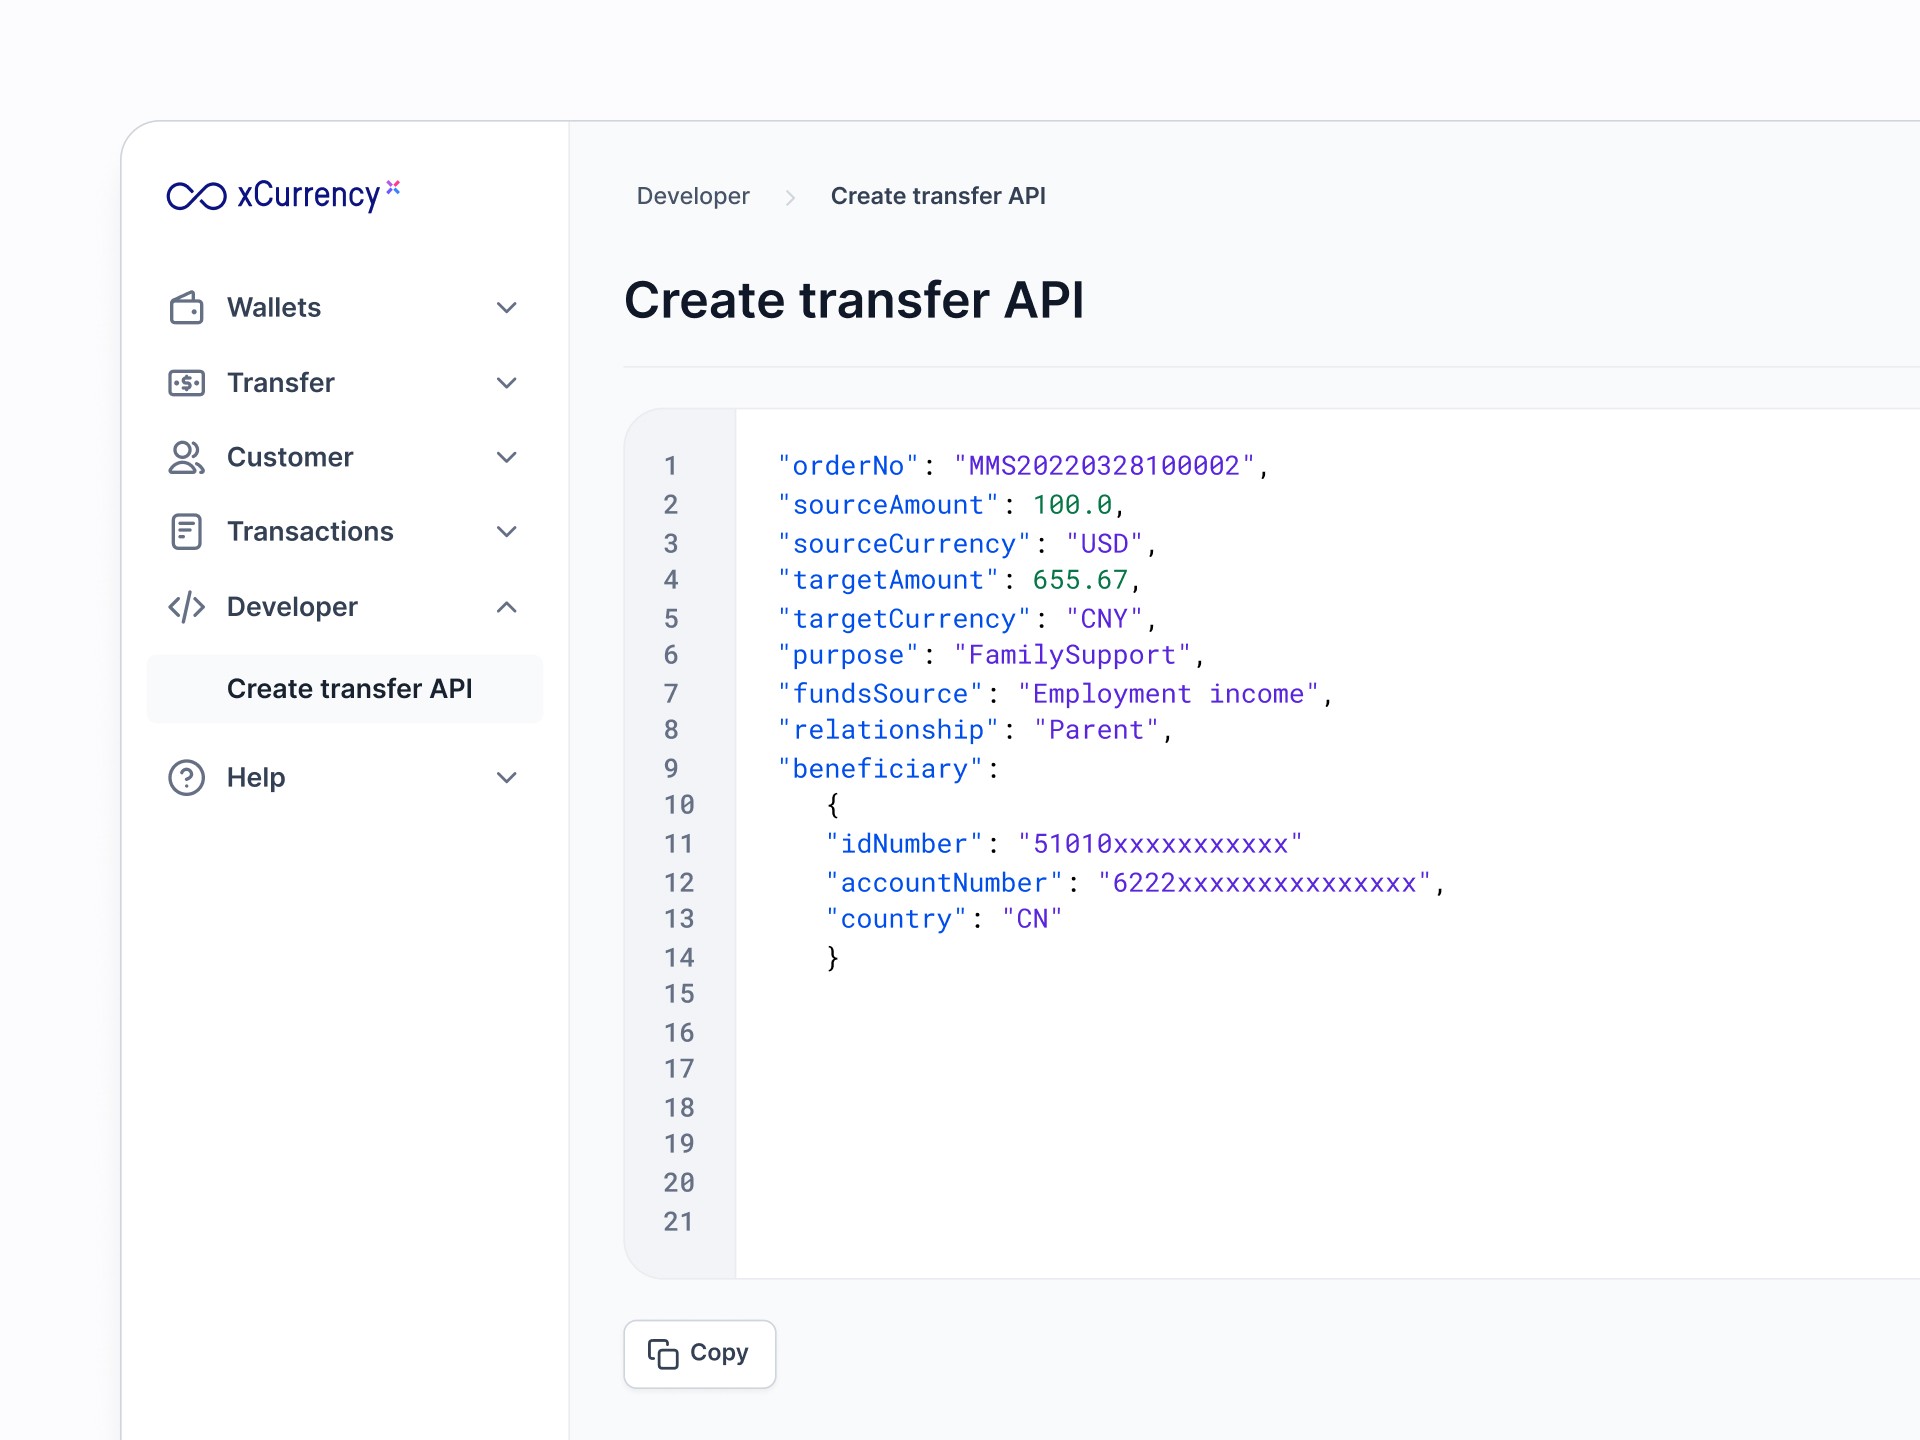Screen dimensions: 1920x1440
Task: Click the Developer code brackets icon
Action: 186,607
